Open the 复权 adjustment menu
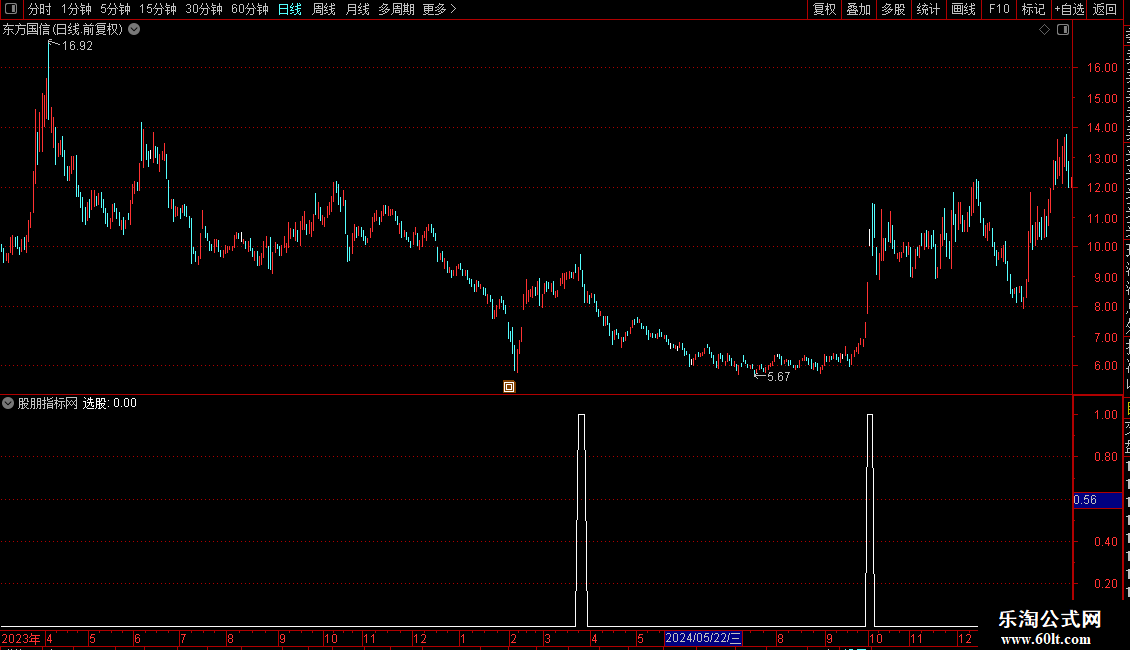 point(824,9)
